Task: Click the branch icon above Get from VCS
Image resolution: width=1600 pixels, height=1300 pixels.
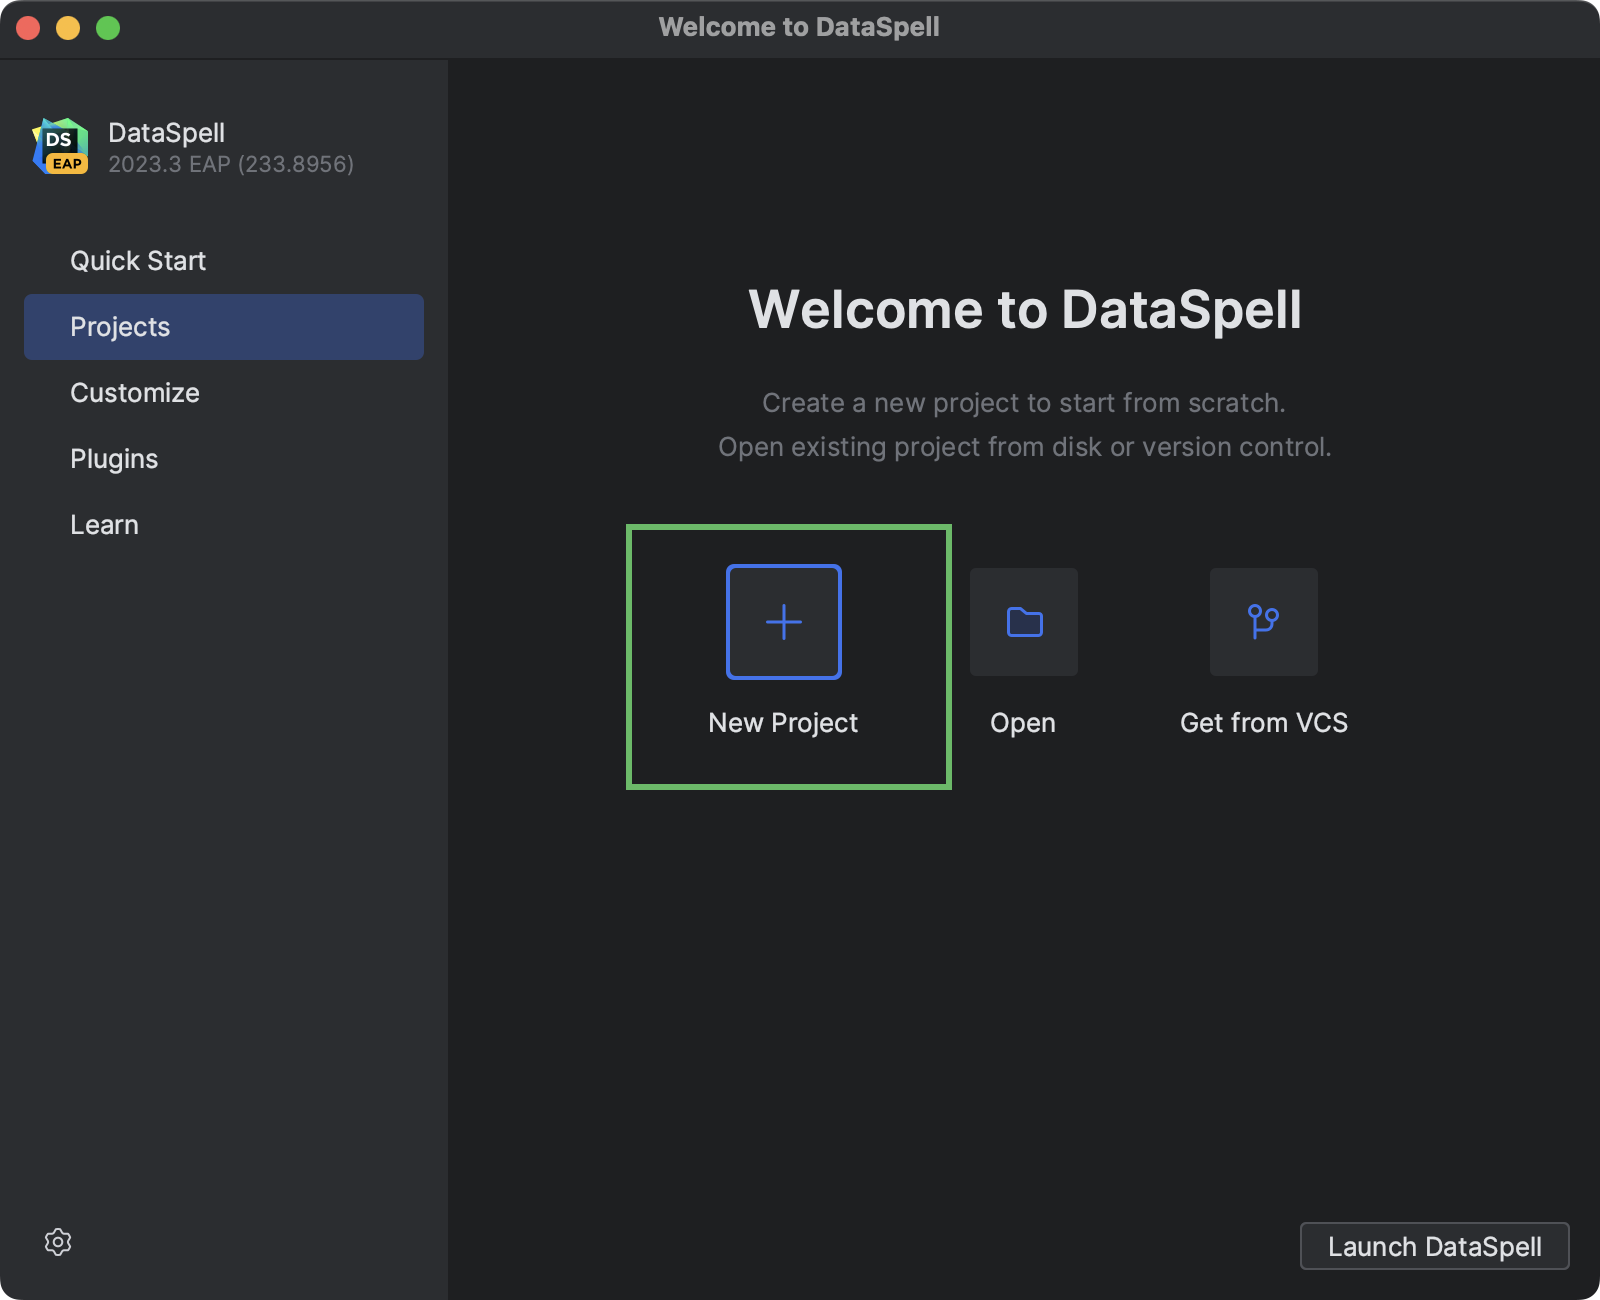Action: tap(1263, 621)
